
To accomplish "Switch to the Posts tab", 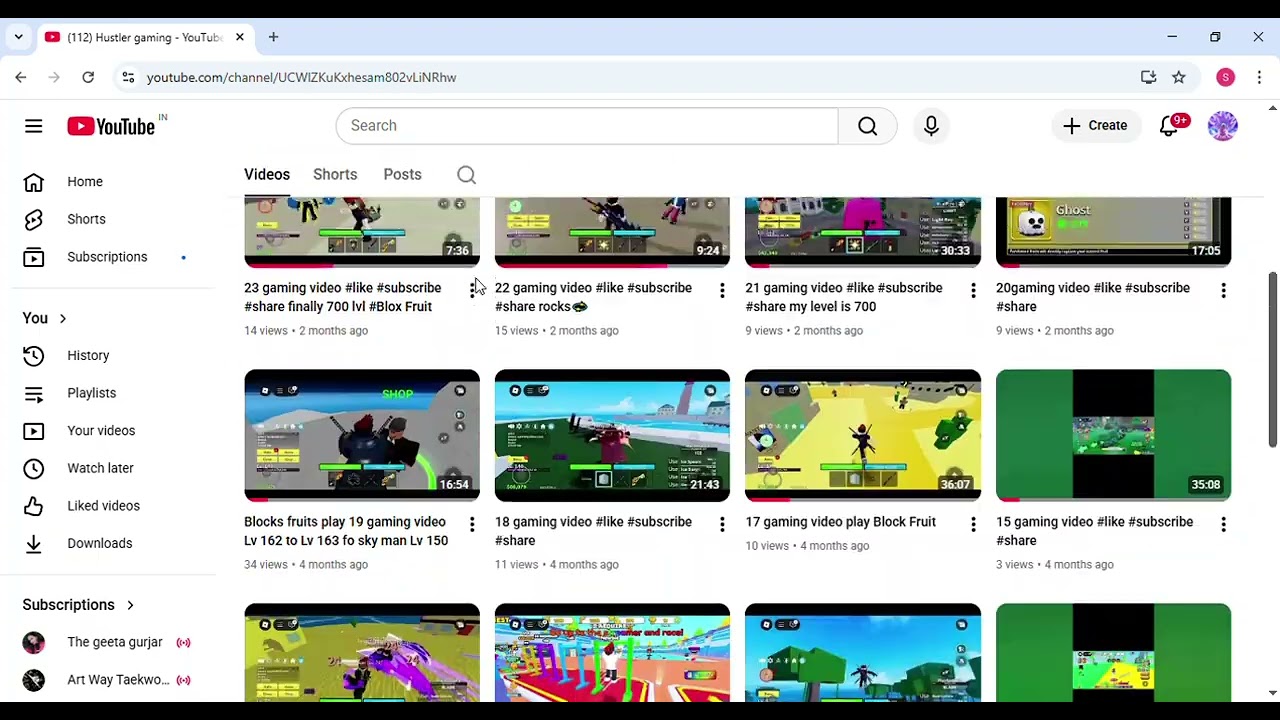I will click(402, 175).
